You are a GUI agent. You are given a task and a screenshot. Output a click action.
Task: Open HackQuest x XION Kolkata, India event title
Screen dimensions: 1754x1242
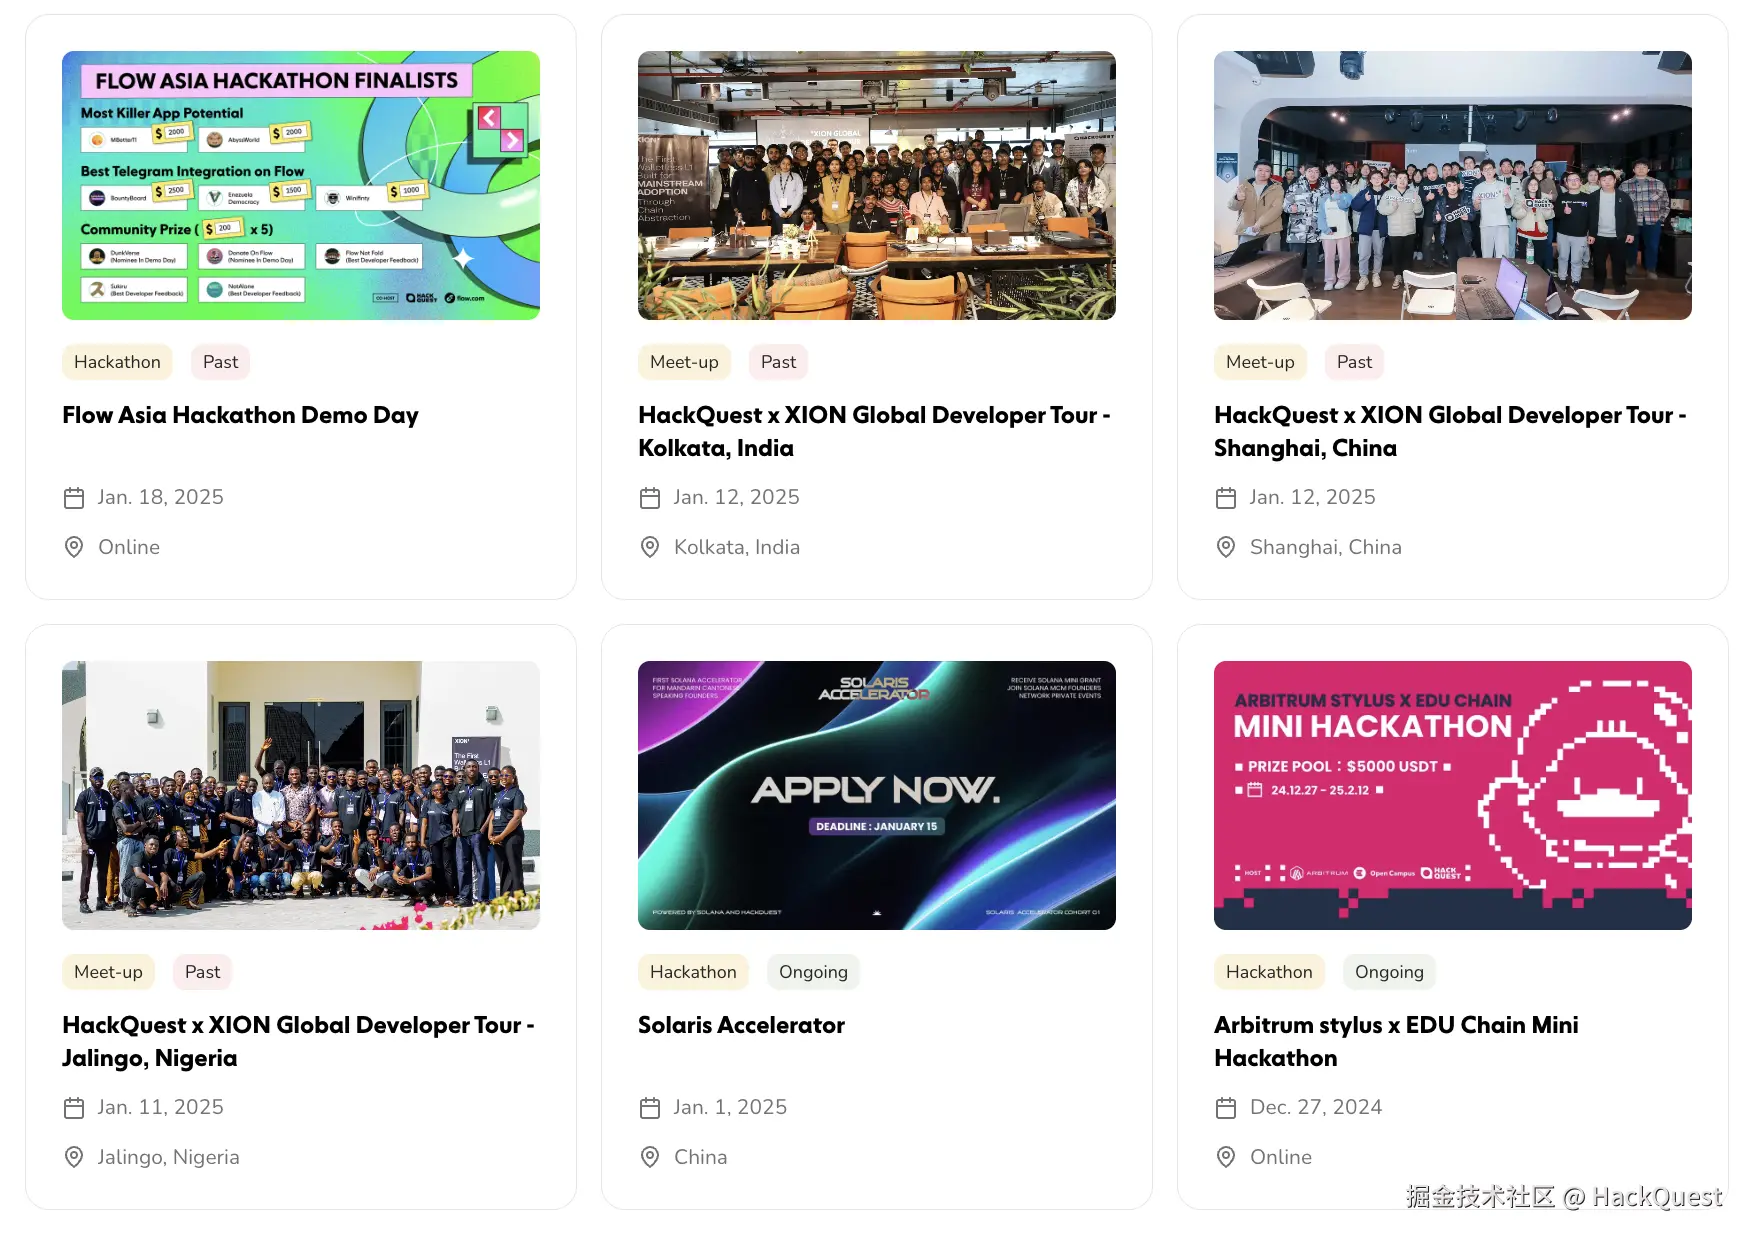(x=875, y=431)
